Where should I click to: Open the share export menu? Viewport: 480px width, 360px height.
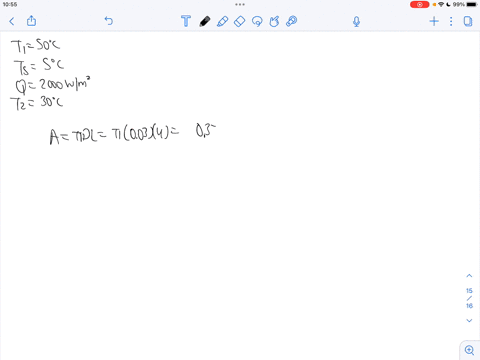[31, 21]
